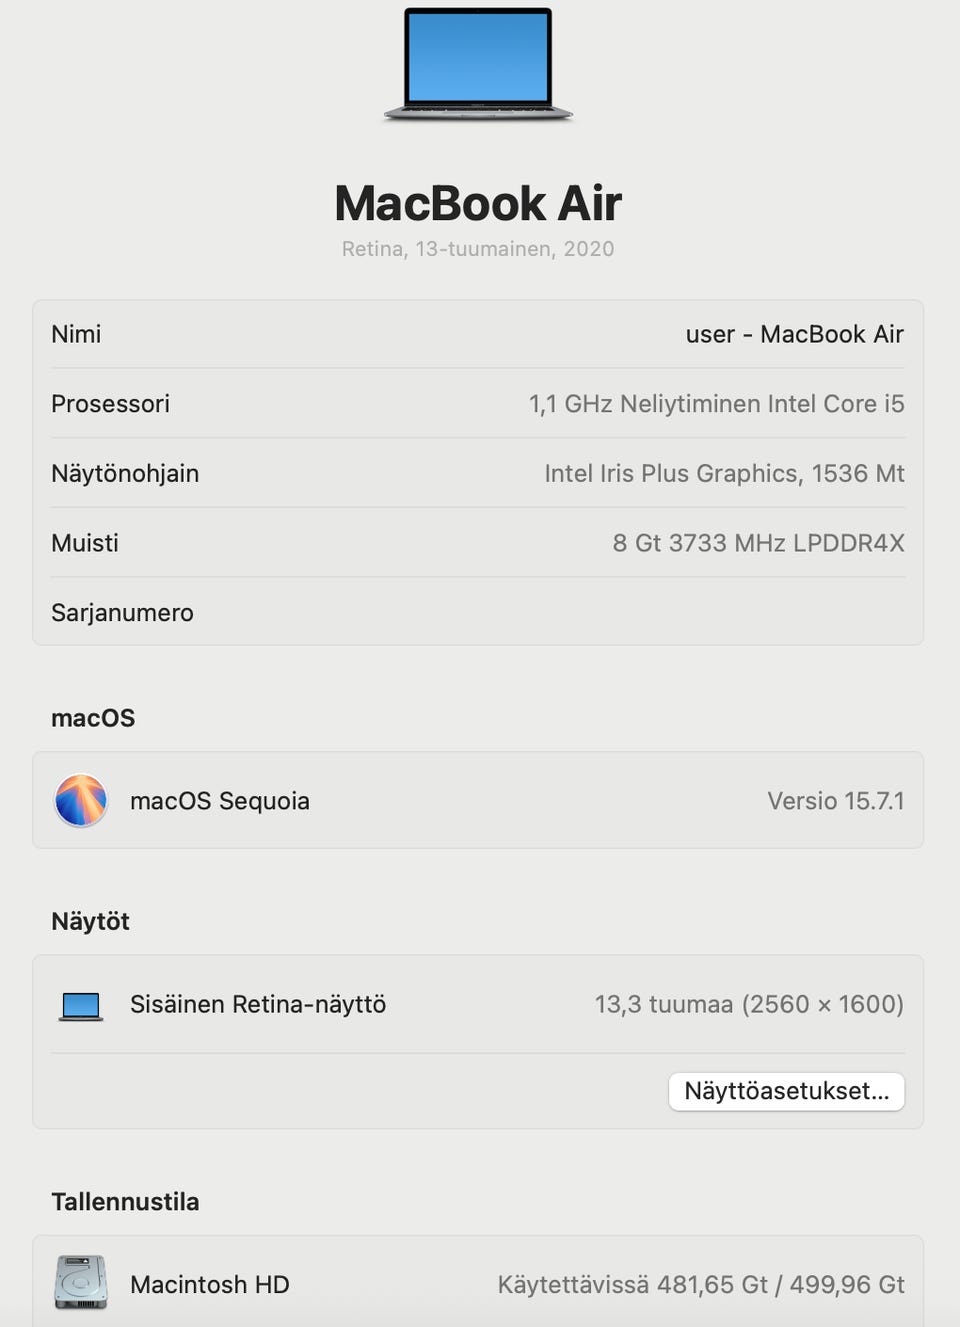Click the internal Retina display laptop icon
Image resolution: width=960 pixels, height=1327 pixels.
(x=81, y=1005)
